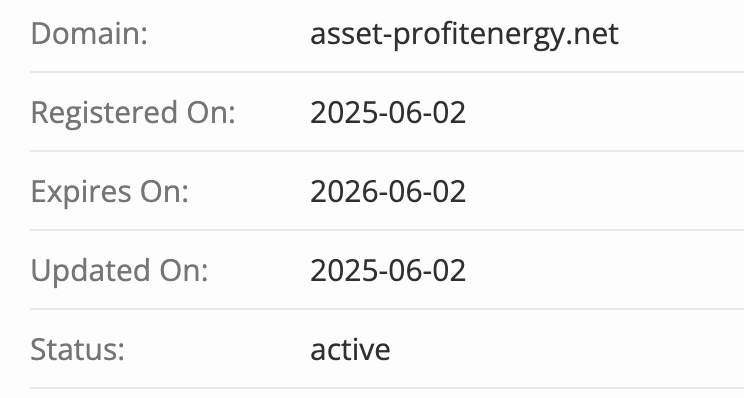
Task: Click the "Updated On:" field label
Action: click(x=119, y=272)
